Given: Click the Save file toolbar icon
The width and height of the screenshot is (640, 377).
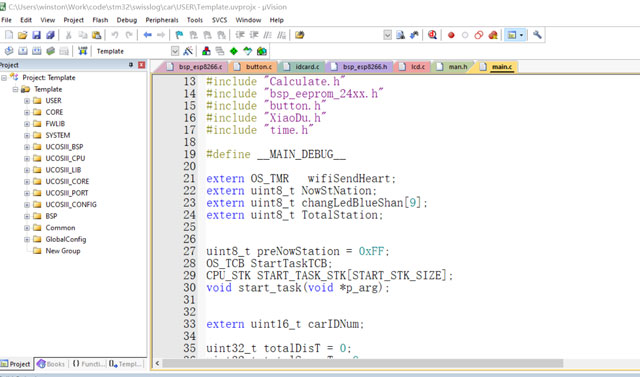Looking at the screenshot, I should (x=36, y=35).
